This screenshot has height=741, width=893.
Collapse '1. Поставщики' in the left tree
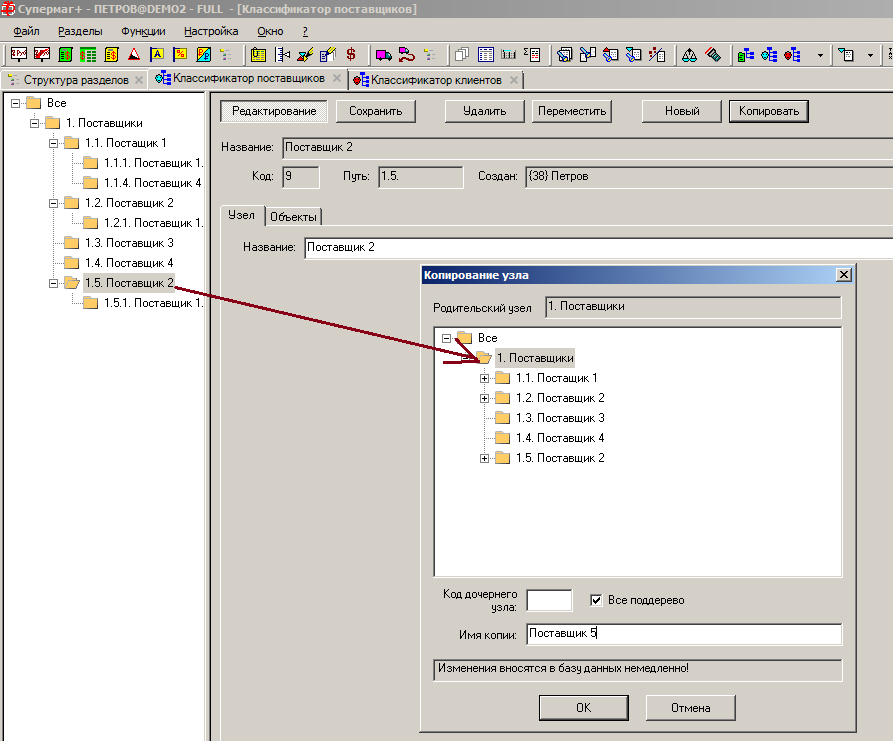pyautogui.click(x=34, y=123)
